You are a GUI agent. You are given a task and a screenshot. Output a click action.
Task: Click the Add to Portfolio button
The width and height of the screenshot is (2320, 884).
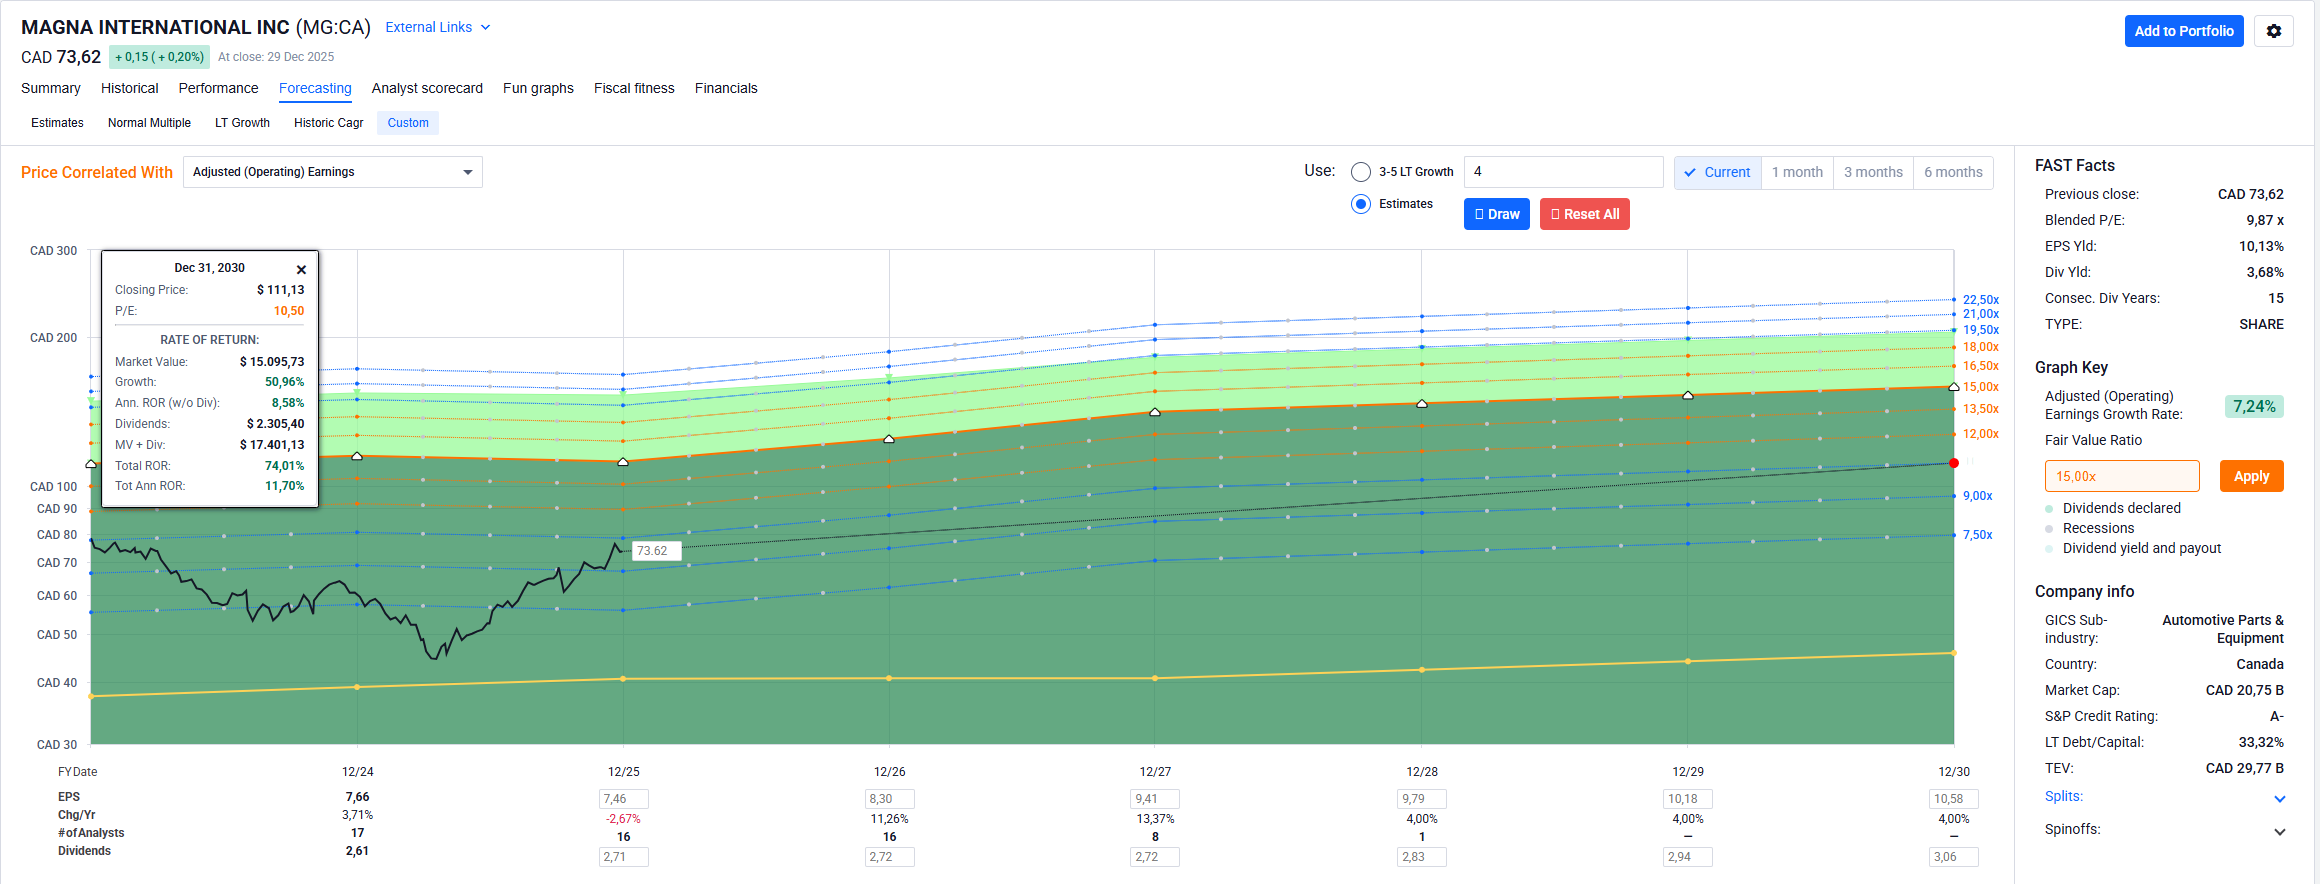click(2183, 31)
